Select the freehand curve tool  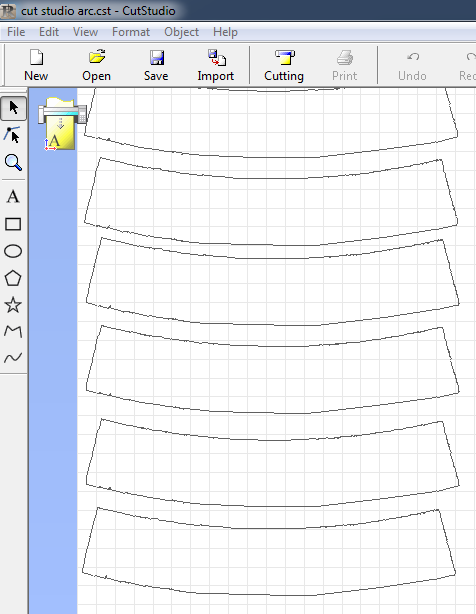tap(13, 357)
